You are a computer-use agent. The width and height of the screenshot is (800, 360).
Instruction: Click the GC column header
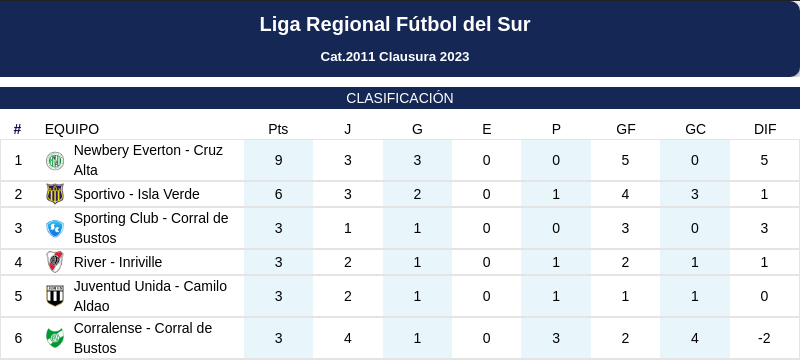695,130
